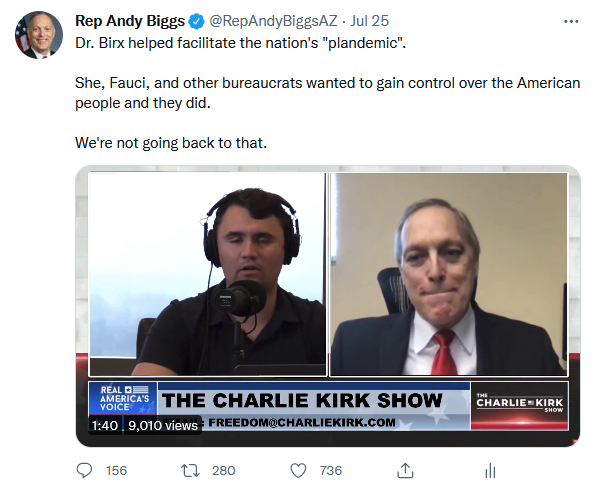Image resolution: width=594 pixels, height=489 pixels.
Task: Click the blue verified checkmark badge
Action: (x=196, y=21)
